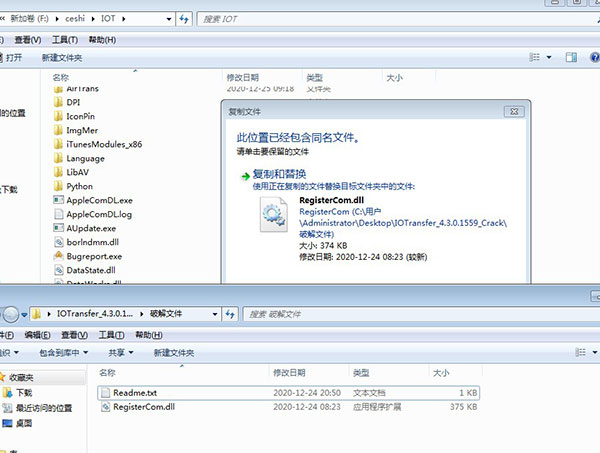600x453 pixels.
Task: Open 编辑(E) menu in lower window
Action: coord(37,335)
